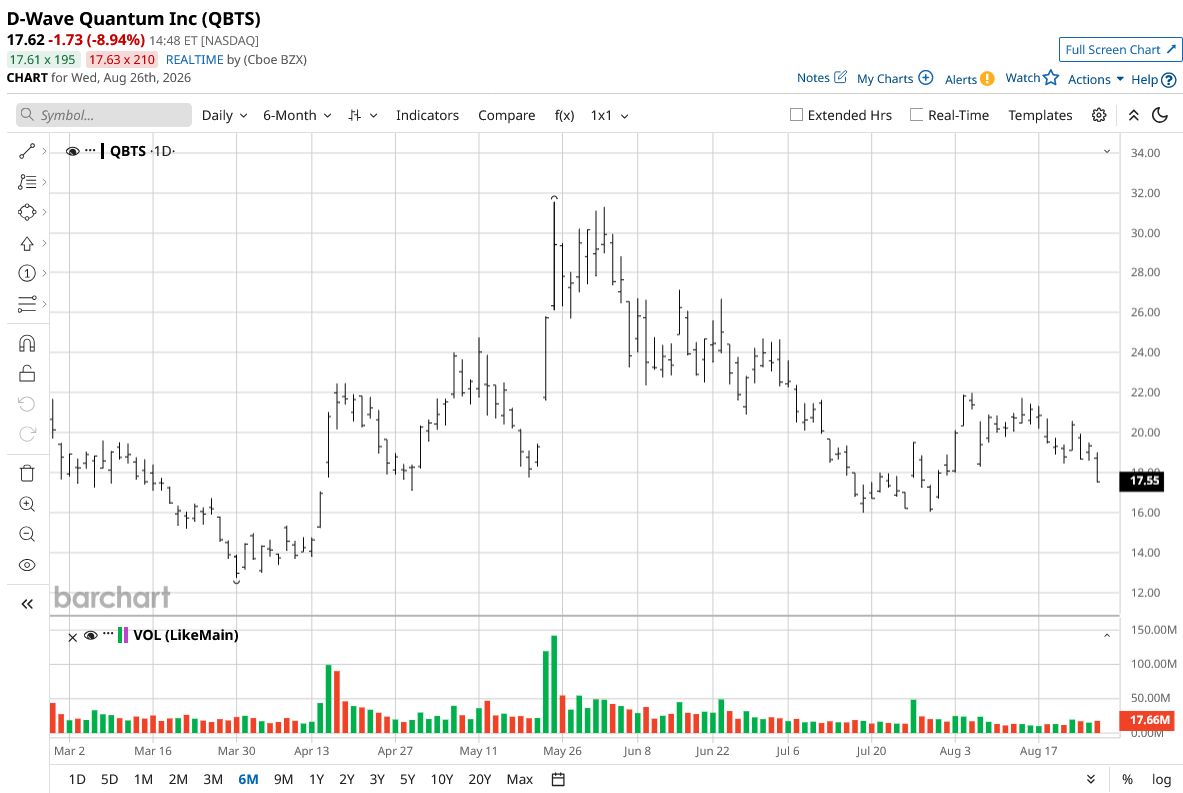Toggle percent scale button
This screenshot has width=1183, height=793.
pyautogui.click(x=1127, y=779)
